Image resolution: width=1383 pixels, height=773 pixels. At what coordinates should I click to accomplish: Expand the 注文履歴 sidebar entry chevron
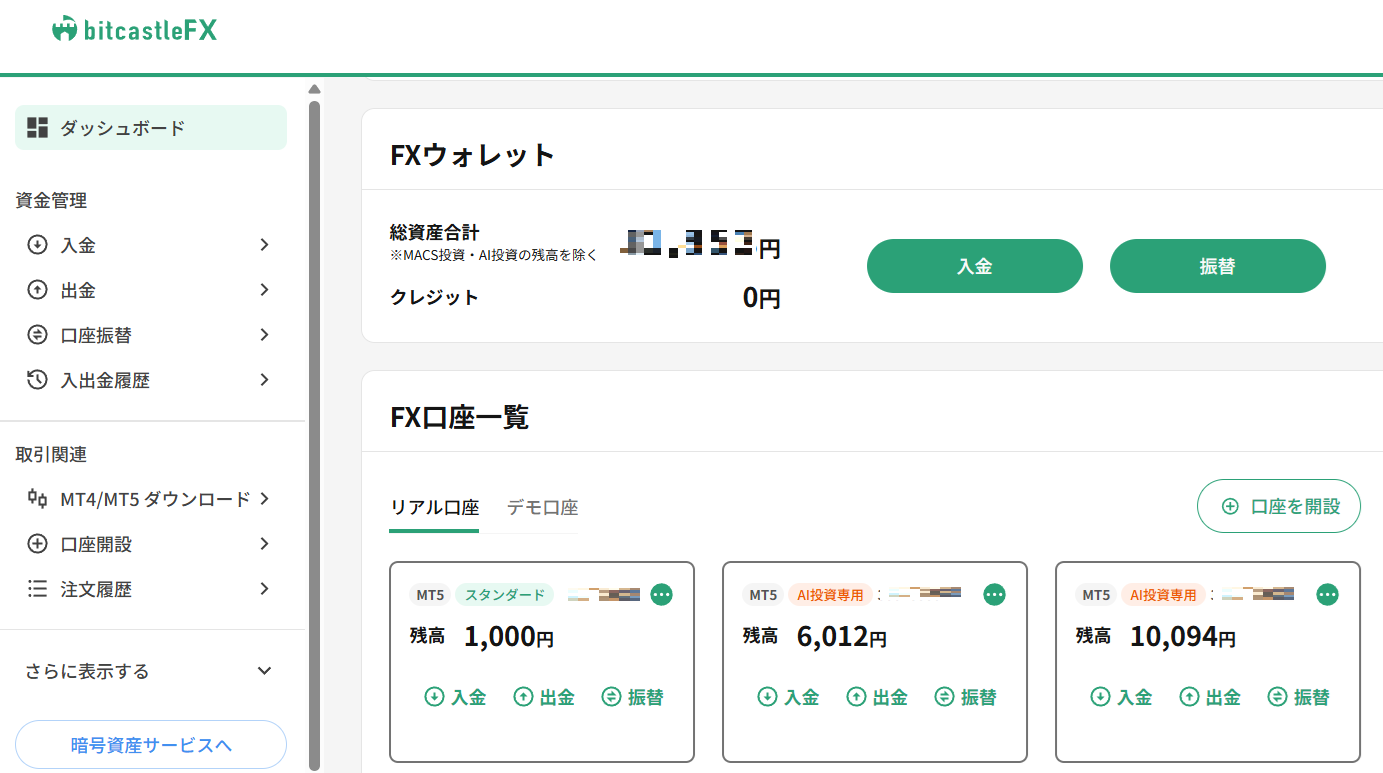pos(264,589)
